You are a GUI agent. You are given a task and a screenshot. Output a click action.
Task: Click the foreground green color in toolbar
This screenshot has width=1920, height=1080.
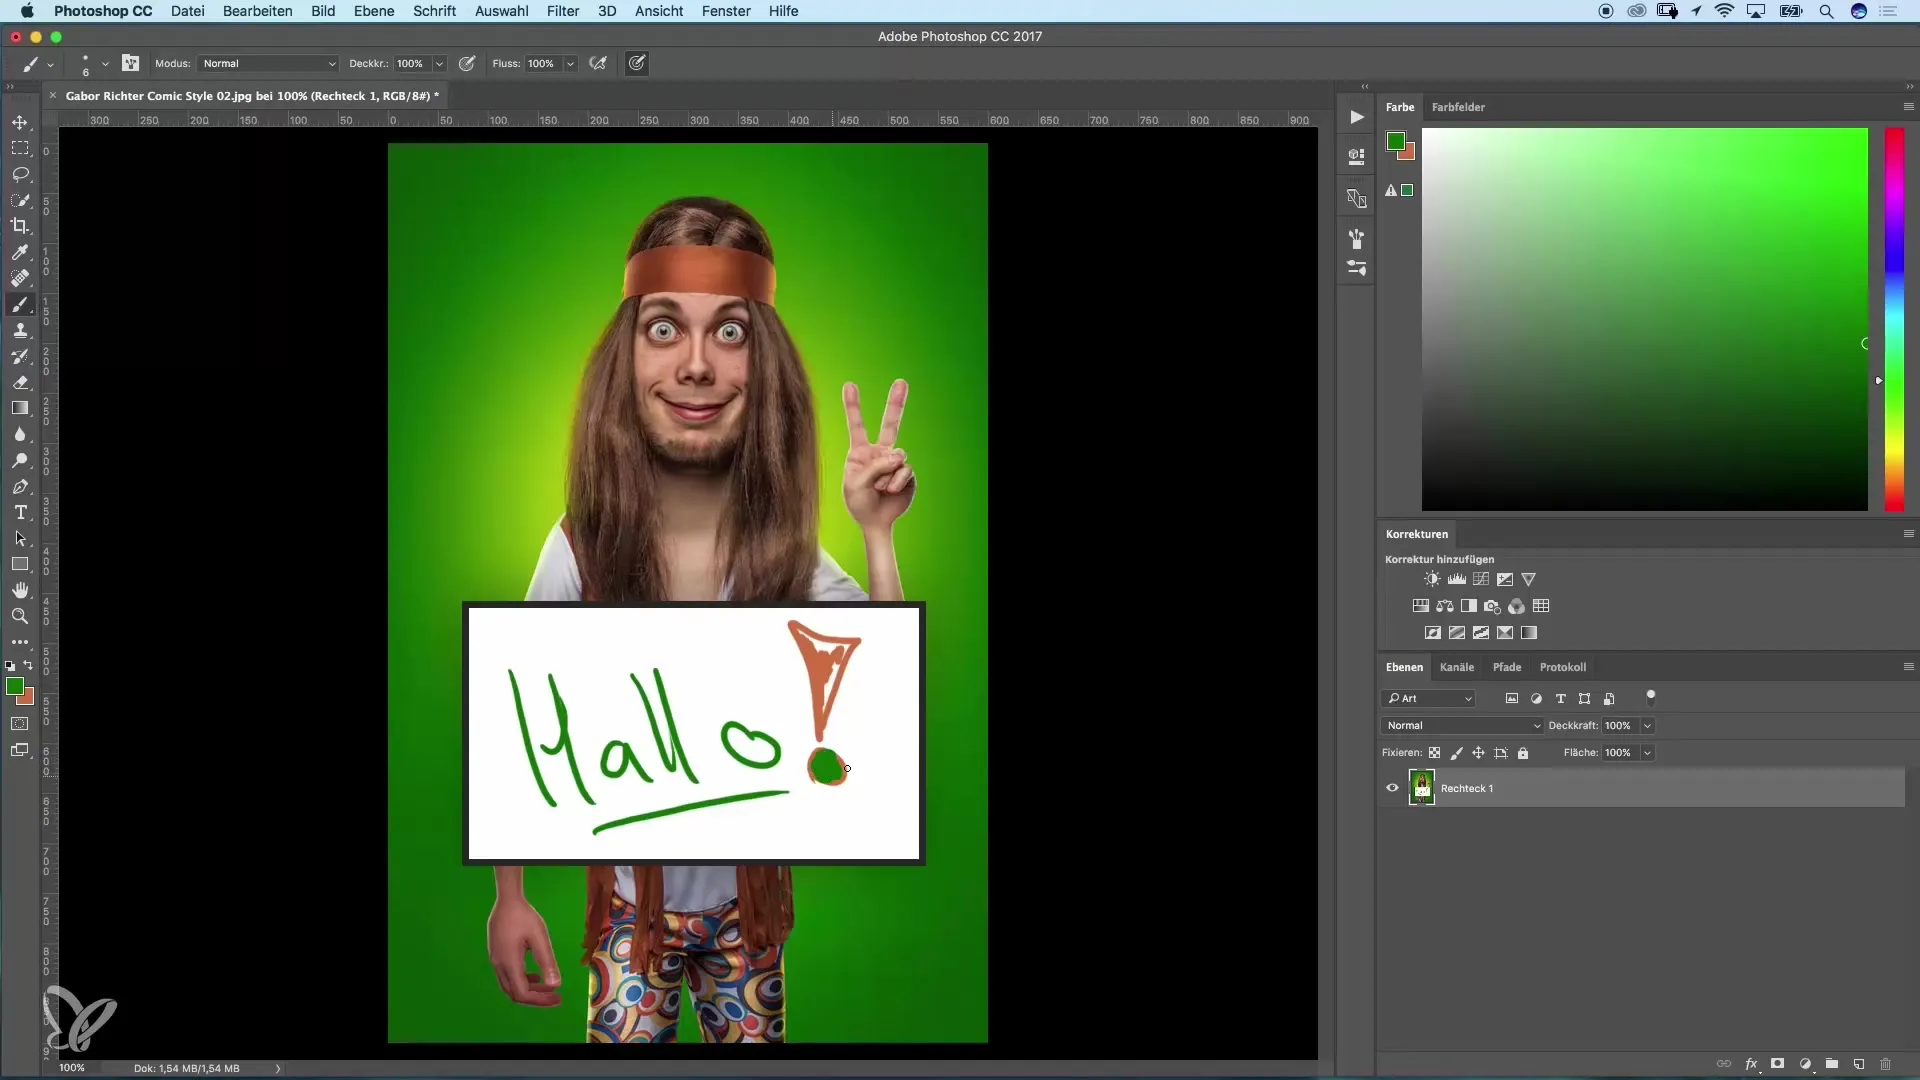click(x=14, y=686)
